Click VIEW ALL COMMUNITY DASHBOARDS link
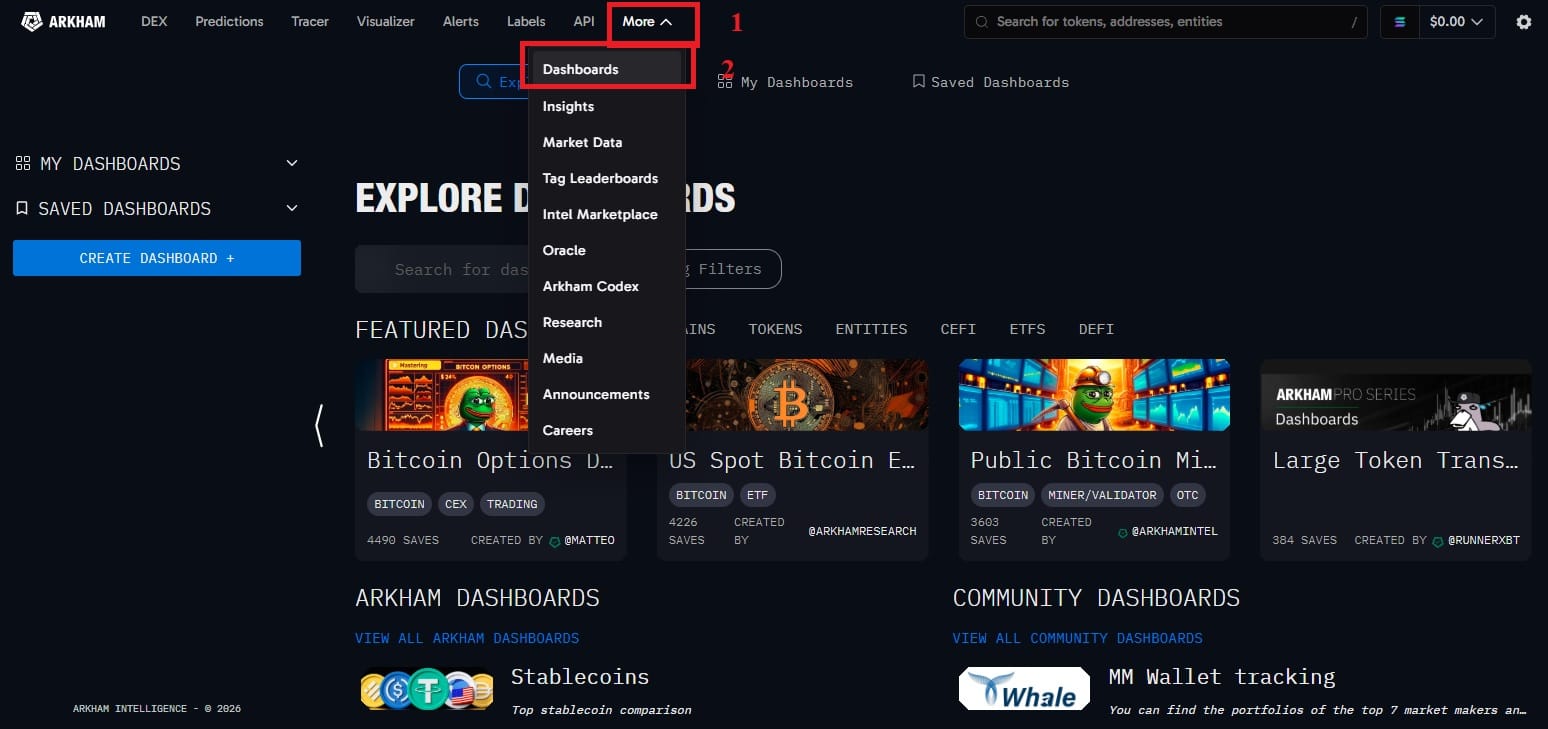Image resolution: width=1548 pixels, height=729 pixels. [x=1078, y=638]
